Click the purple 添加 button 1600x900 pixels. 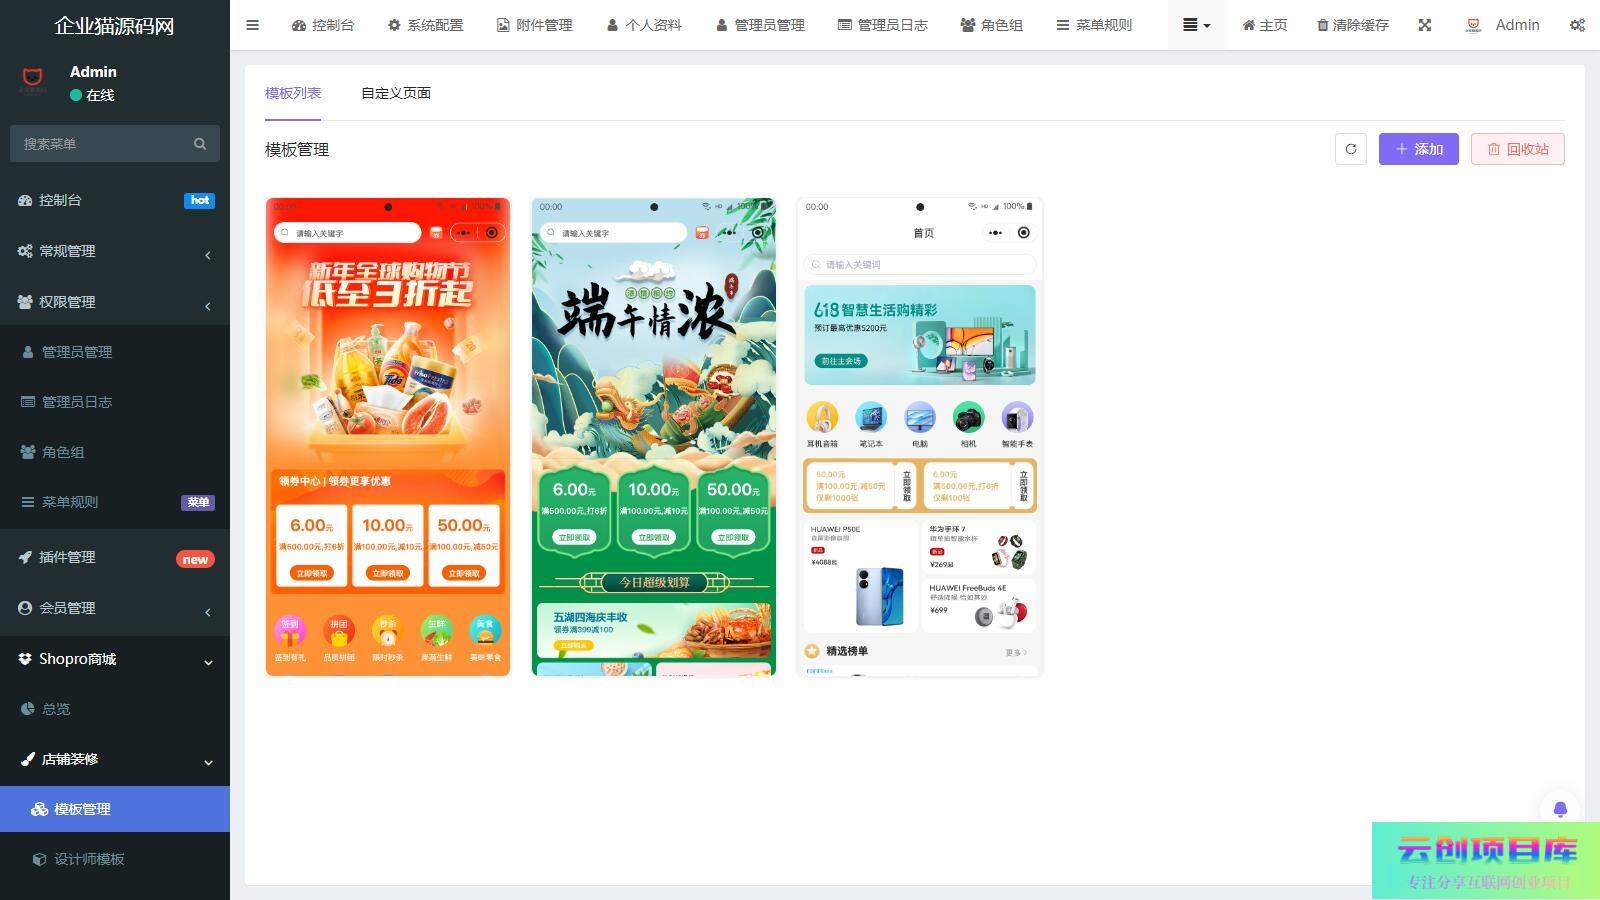pos(1418,149)
